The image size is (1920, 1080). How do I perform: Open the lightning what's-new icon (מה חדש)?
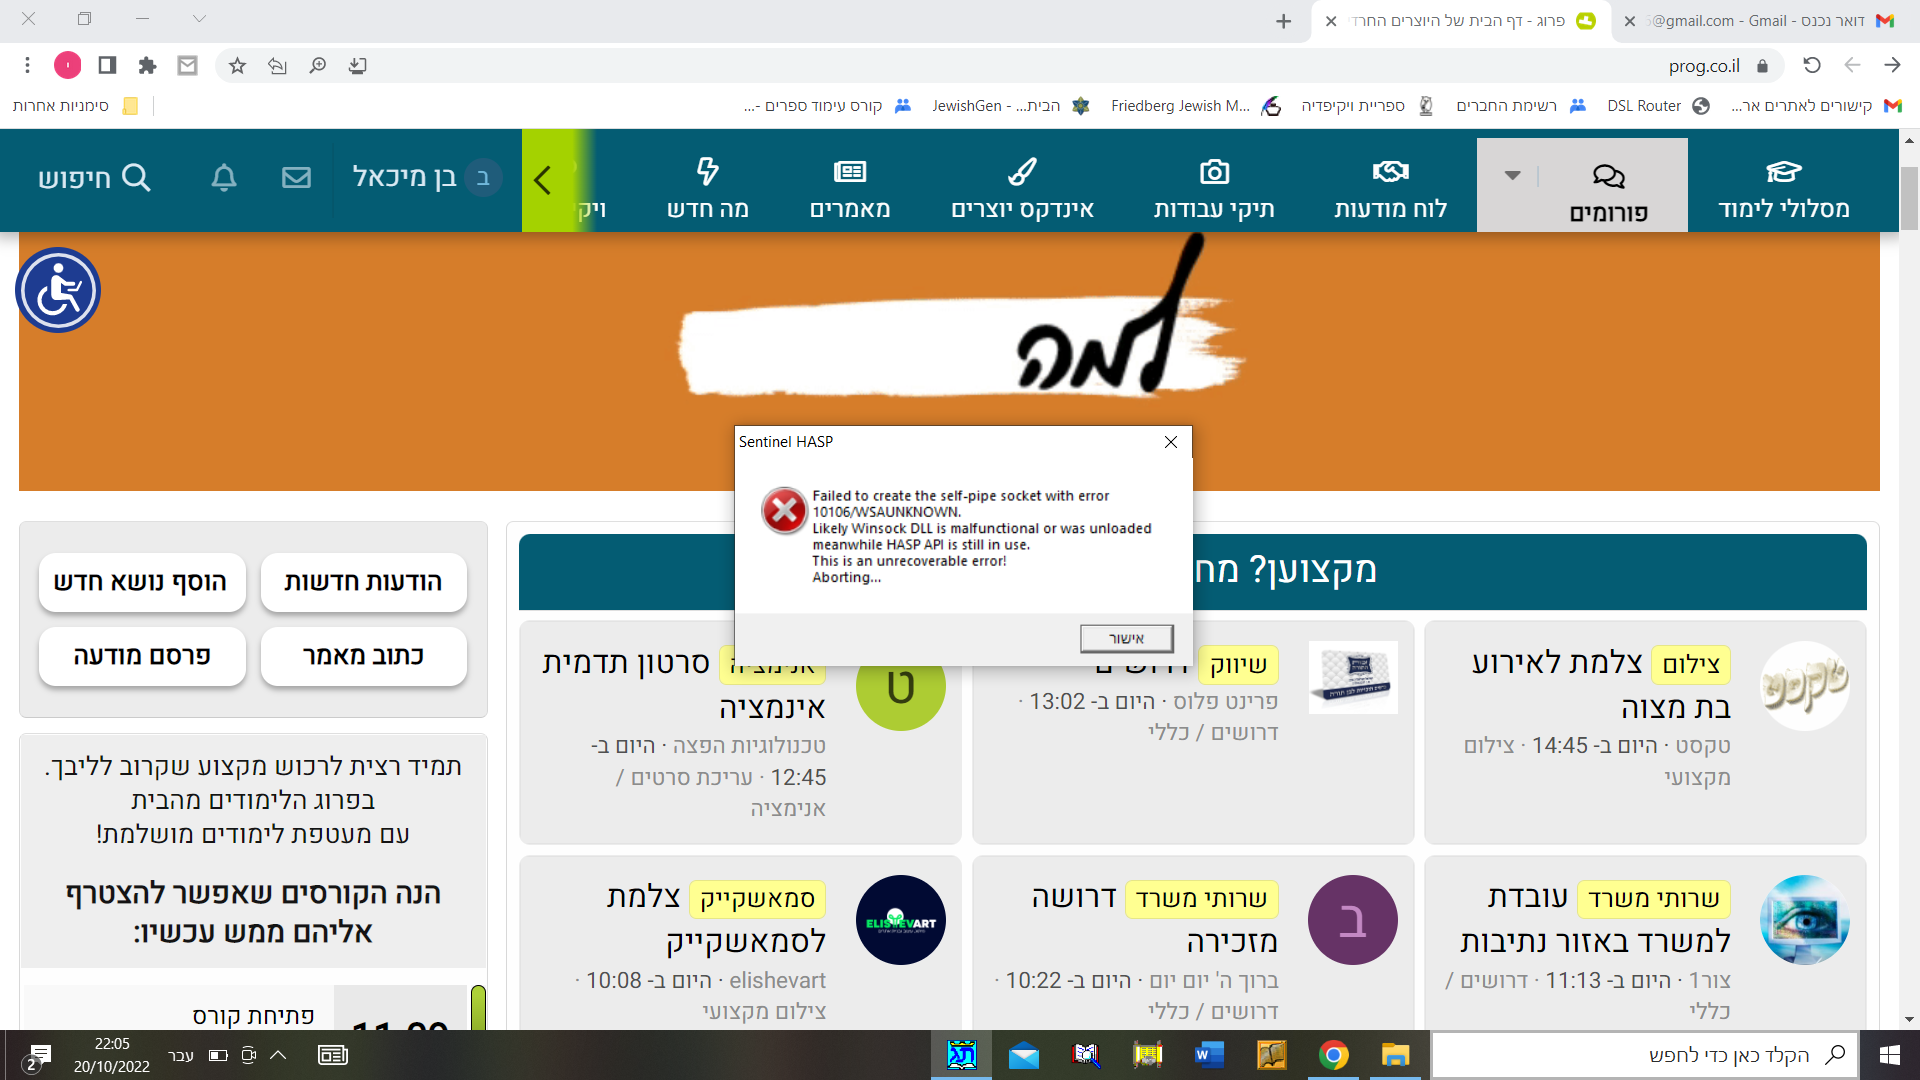[x=707, y=172]
